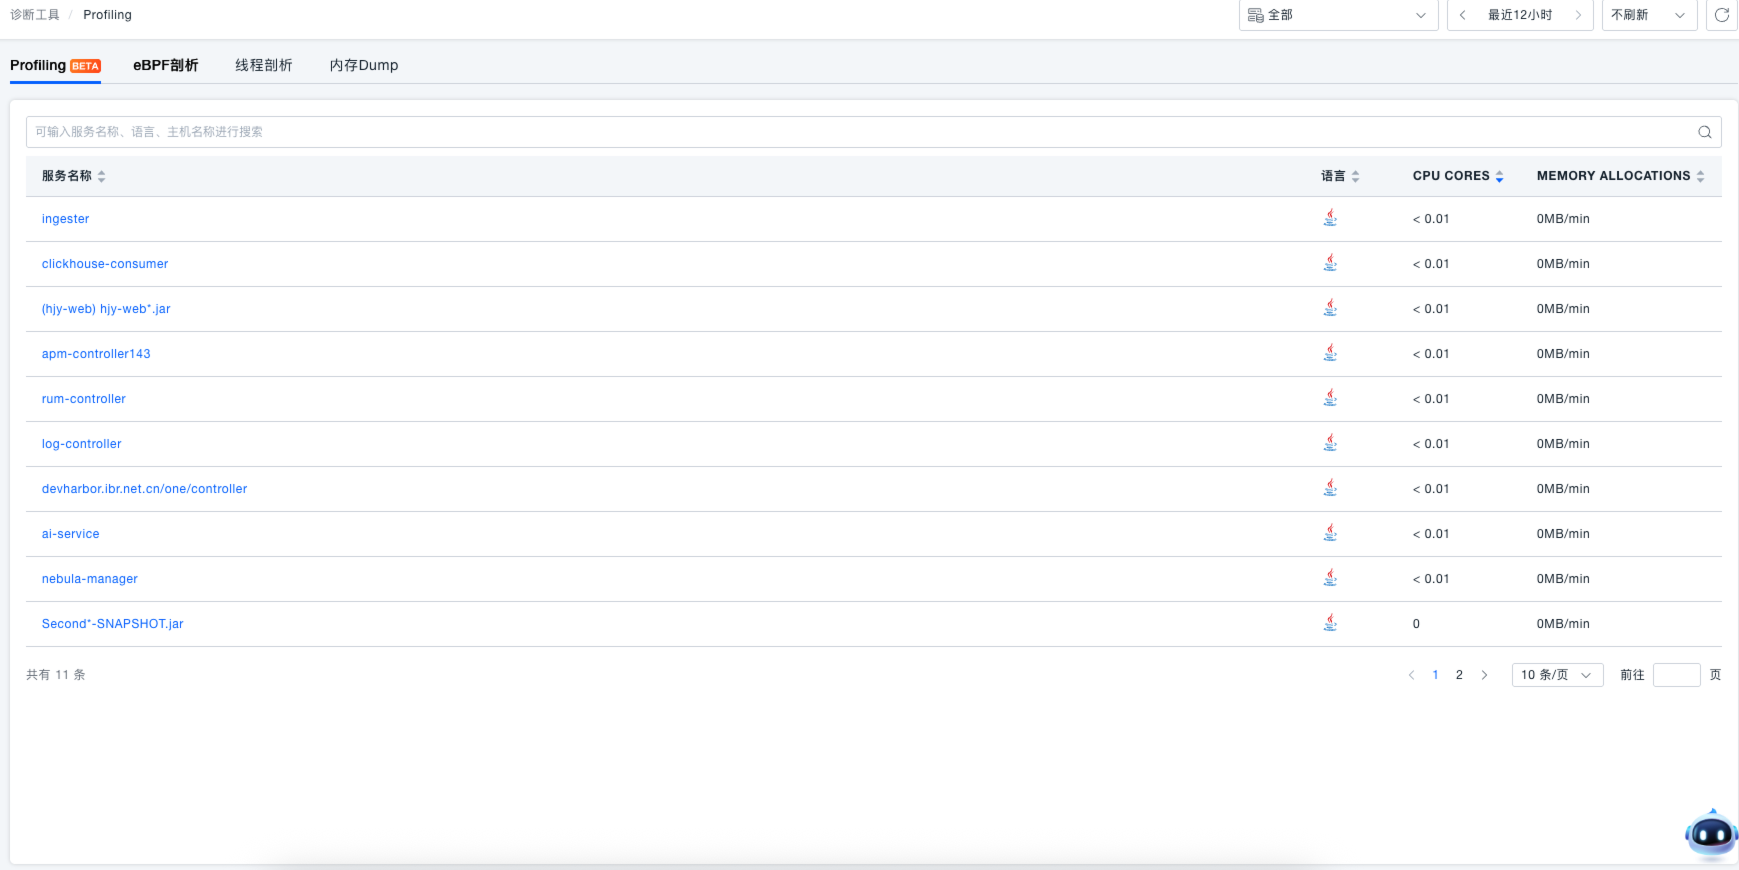
Task: Click the refresh icon in top bar
Action: [1721, 15]
